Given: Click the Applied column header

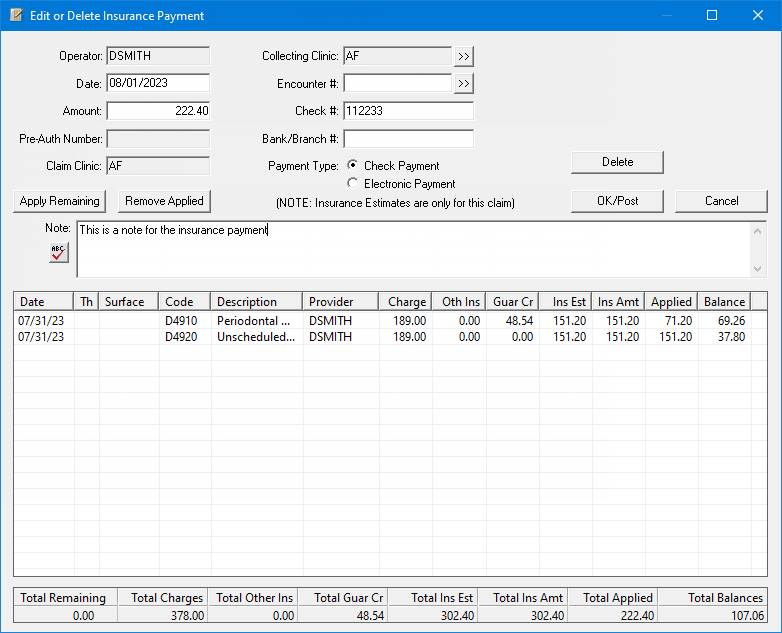Looking at the screenshot, I should (671, 301).
